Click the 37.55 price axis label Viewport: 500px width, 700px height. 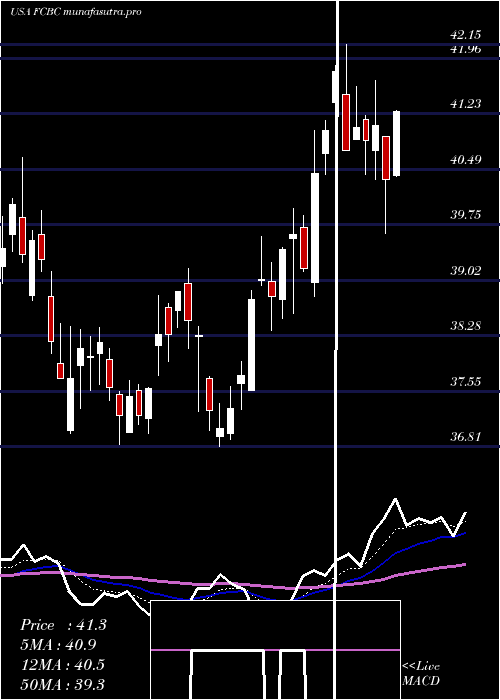[466, 382]
